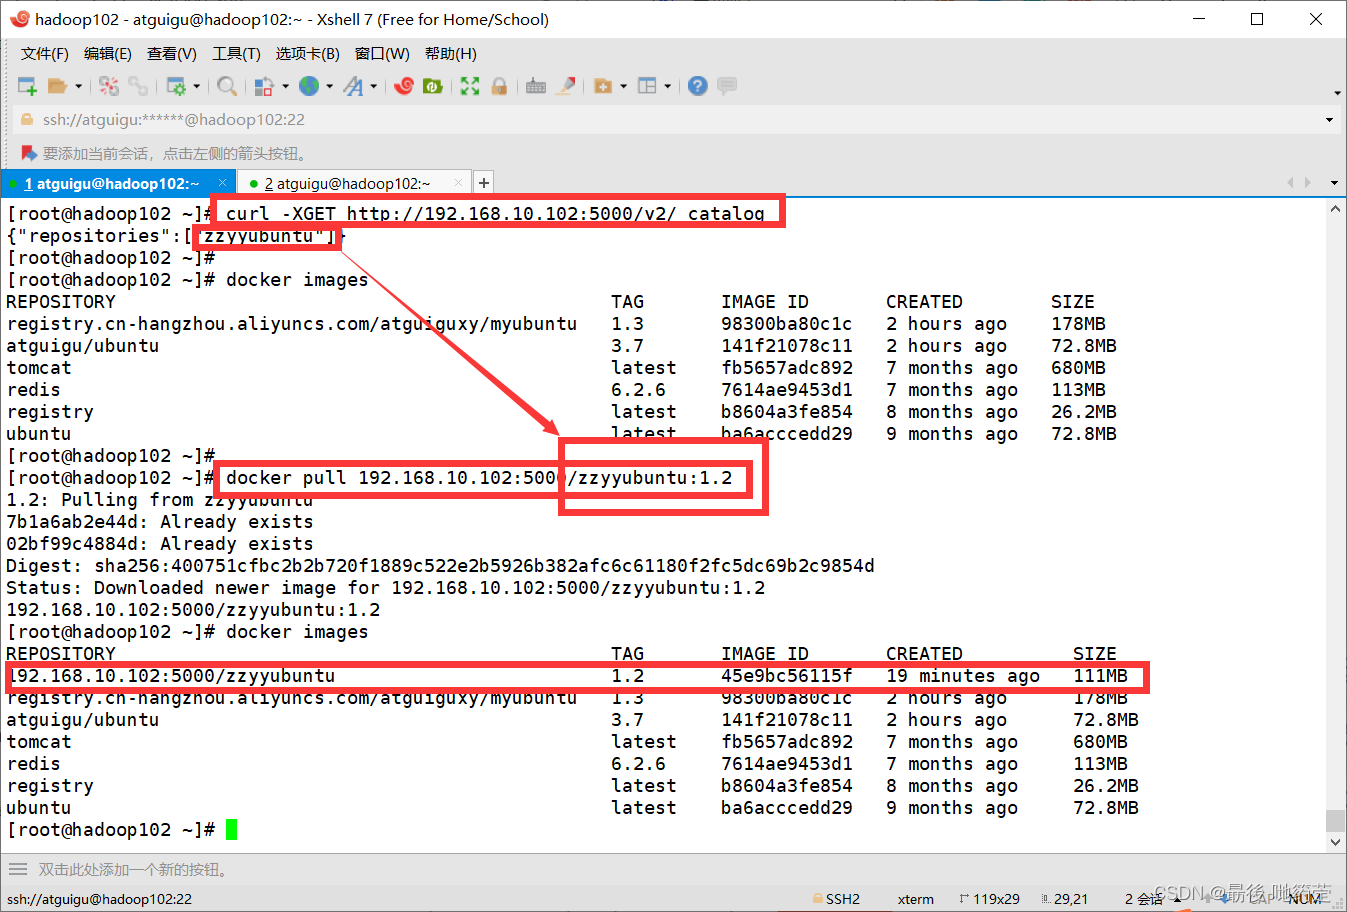Image resolution: width=1347 pixels, height=912 pixels.
Task: Click the Disconnect toolbar icon
Action: click(109, 86)
